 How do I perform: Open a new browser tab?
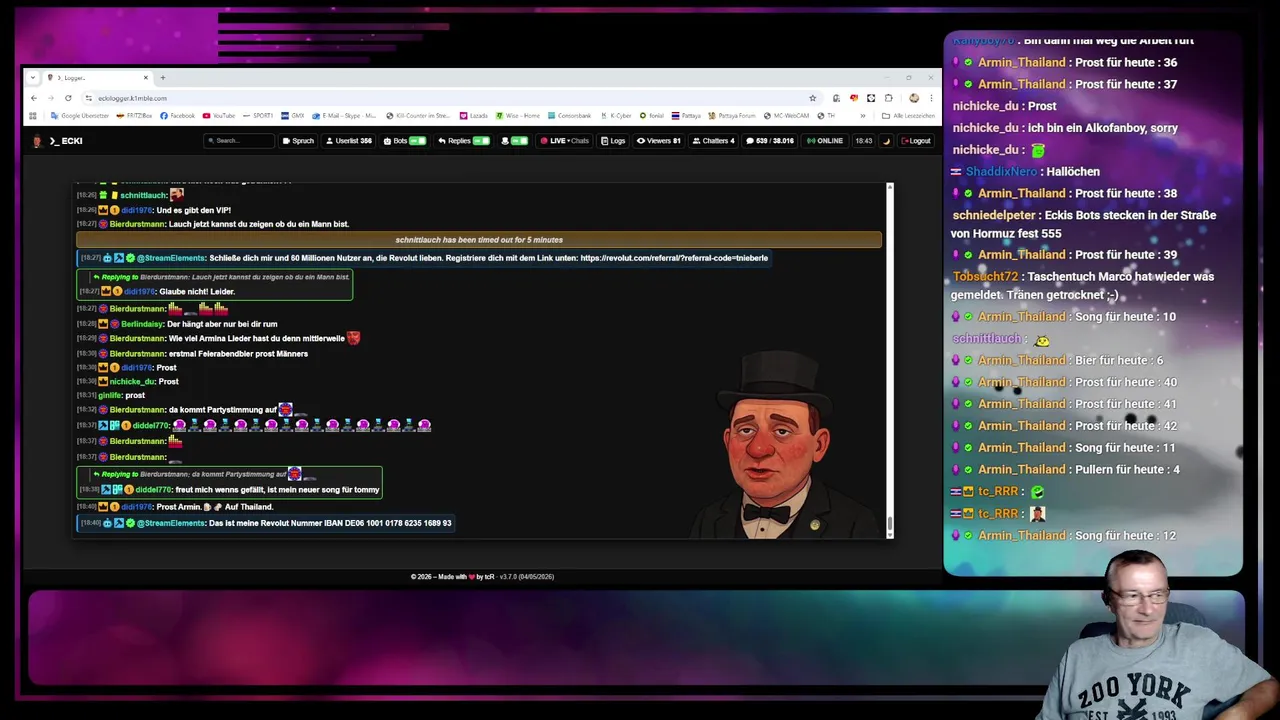[163, 77]
